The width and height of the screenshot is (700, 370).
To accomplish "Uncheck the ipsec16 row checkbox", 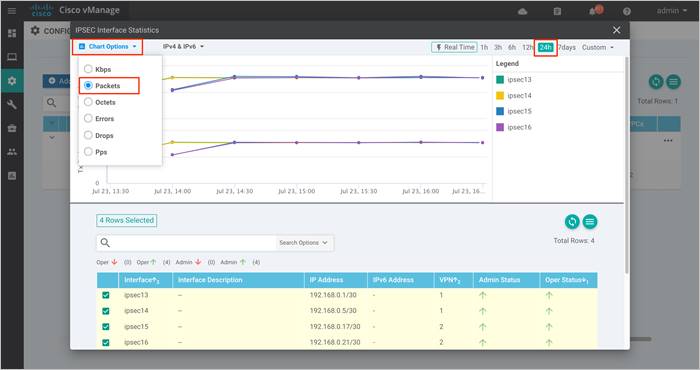I will (106, 343).
